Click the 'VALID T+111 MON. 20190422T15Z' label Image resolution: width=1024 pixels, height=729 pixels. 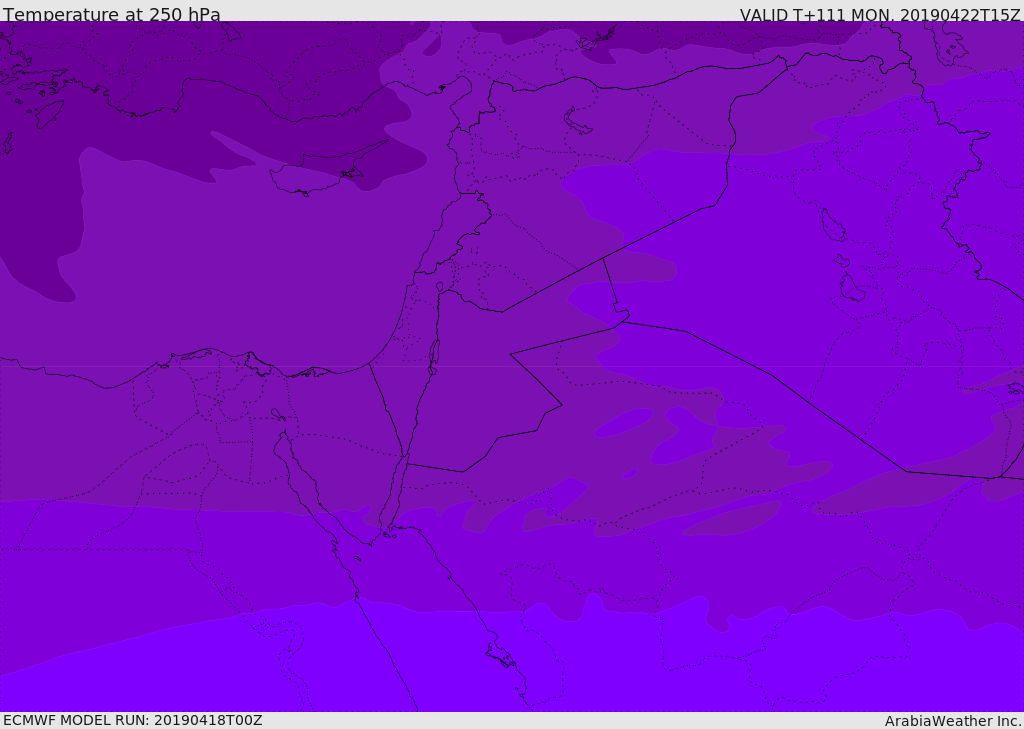point(880,14)
